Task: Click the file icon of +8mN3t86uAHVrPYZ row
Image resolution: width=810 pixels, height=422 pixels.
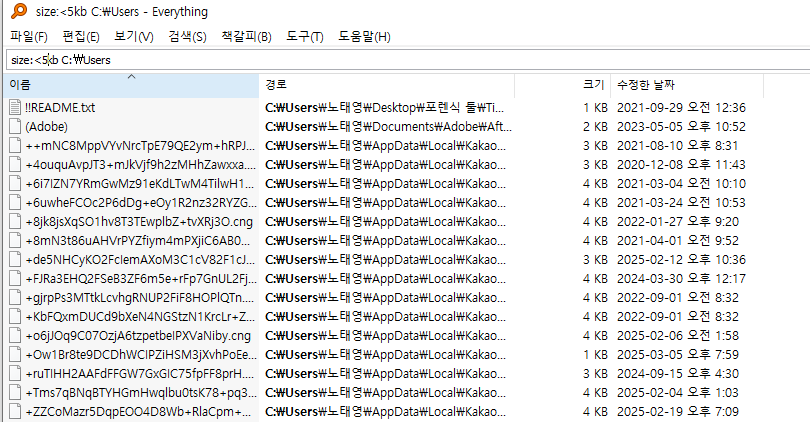Action: pyautogui.click(x=15, y=241)
